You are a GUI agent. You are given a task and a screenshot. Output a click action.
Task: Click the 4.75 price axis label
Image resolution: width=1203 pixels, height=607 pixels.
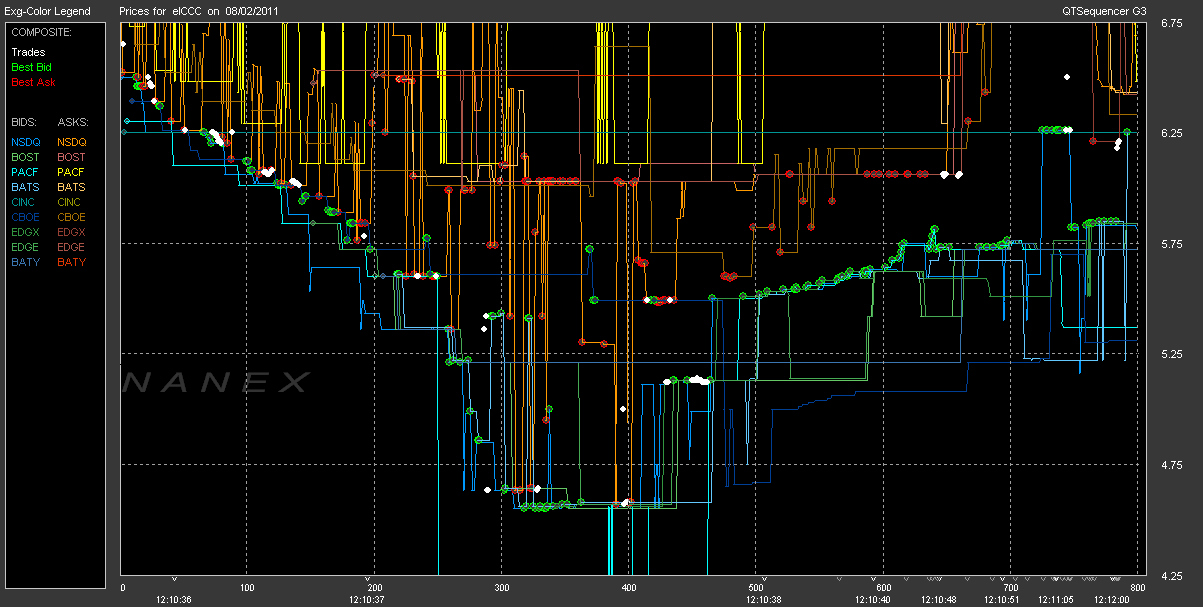[x=1172, y=465]
